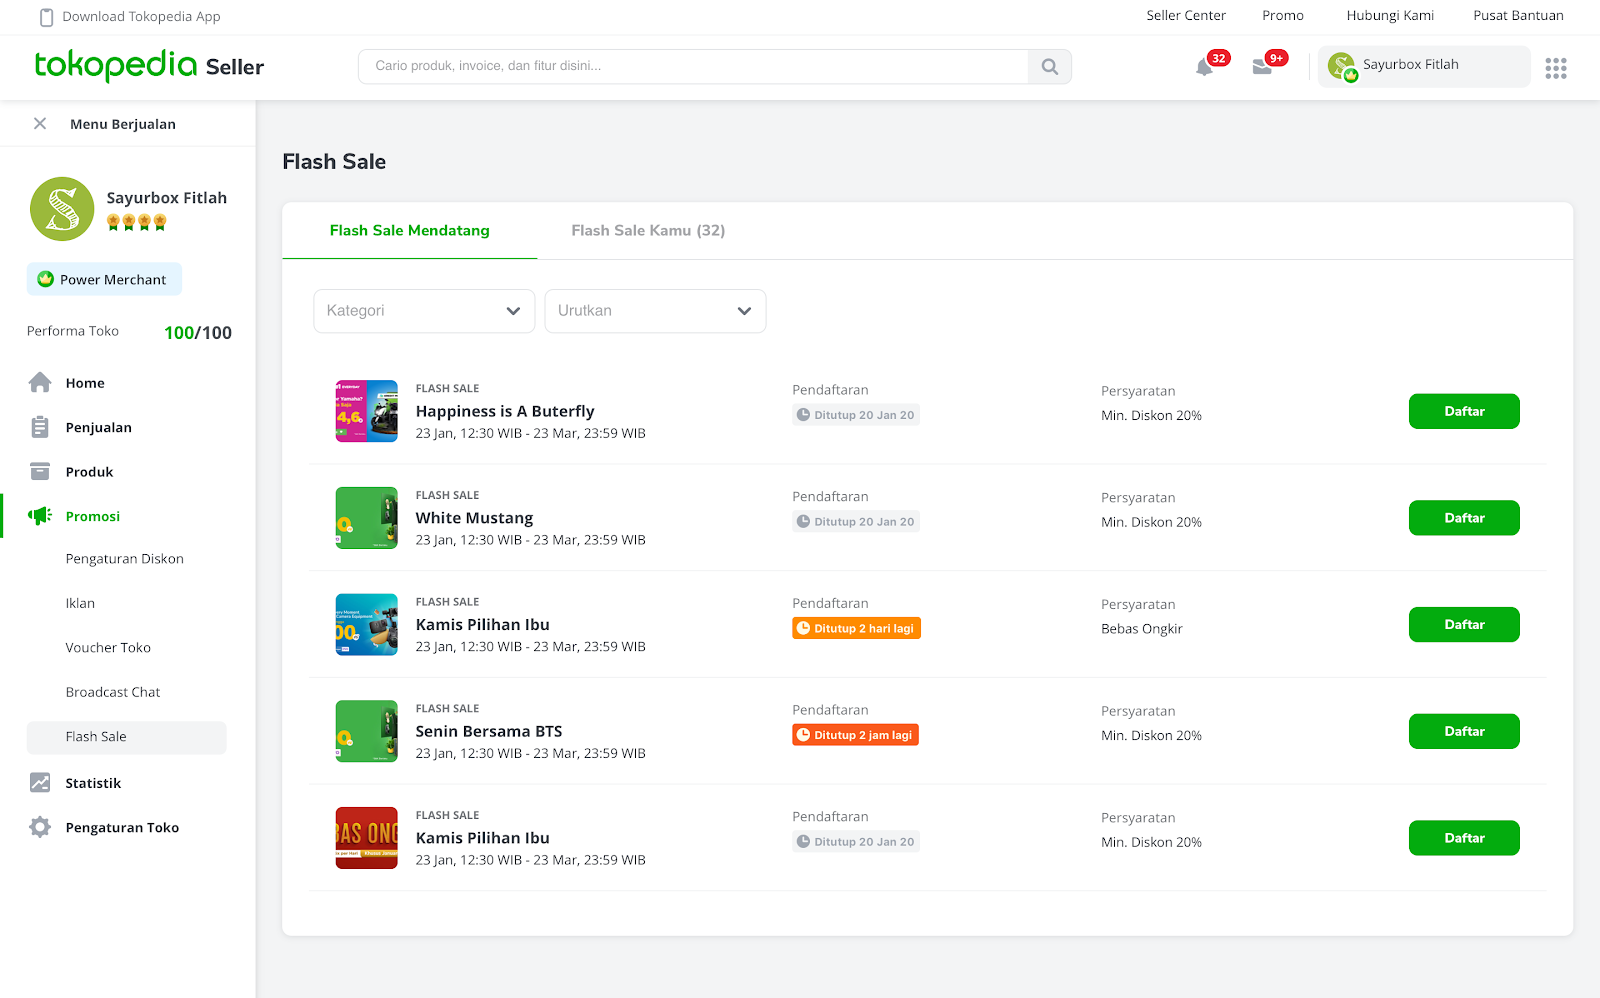The image size is (1600, 998).
Task: Click the White Mustang campaign thumbnail
Action: (366, 517)
